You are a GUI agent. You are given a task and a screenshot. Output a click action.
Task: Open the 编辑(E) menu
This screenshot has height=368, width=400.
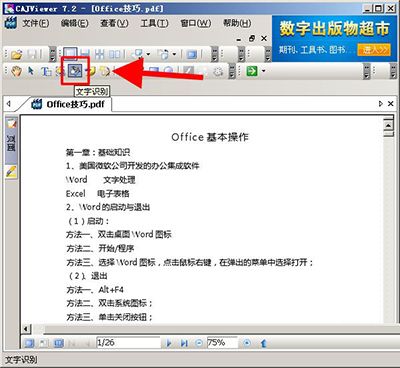(75, 23)
